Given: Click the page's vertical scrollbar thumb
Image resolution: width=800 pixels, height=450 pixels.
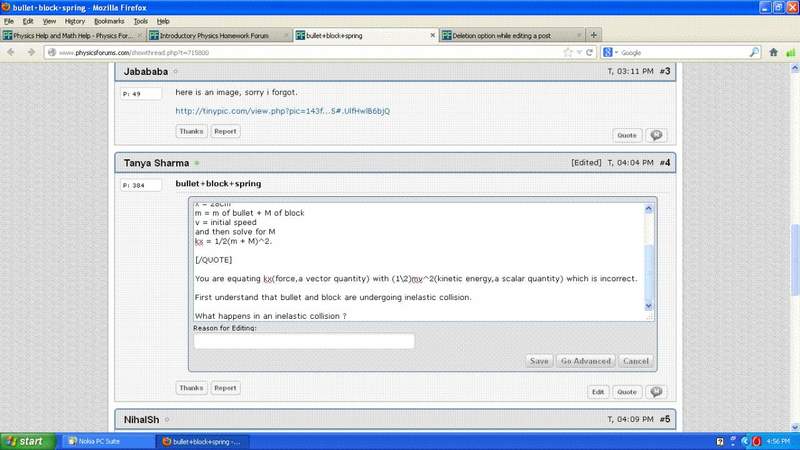Looking at the screenshot, I should coord(795,260).
